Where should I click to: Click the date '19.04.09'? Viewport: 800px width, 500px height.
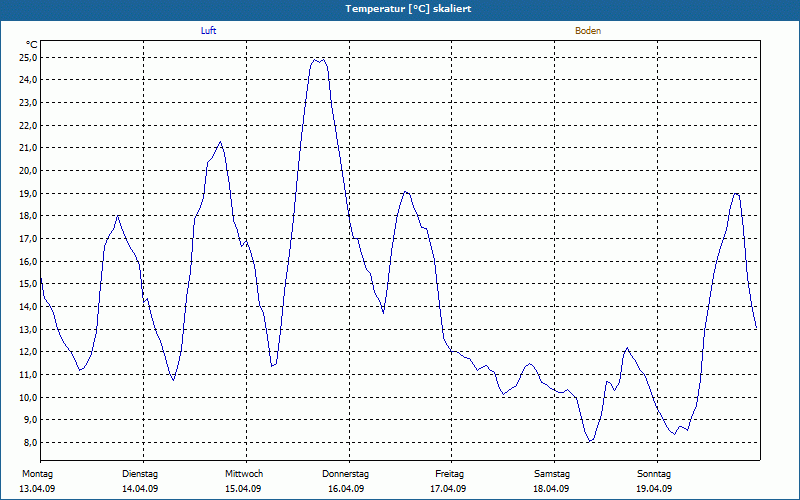click(x=654, y=489)
